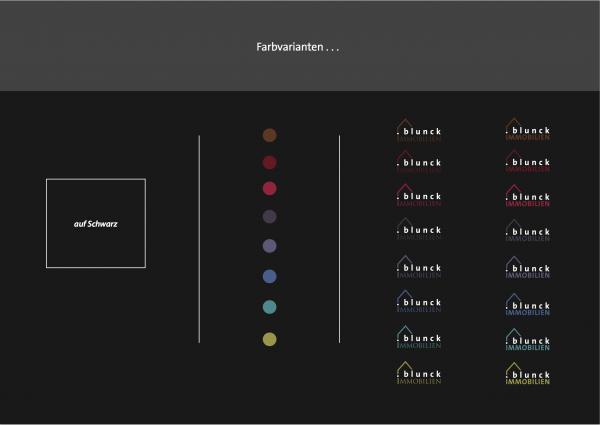
Task: Click the yellow-roof logo with dim IMMOBILIEN text
Action: coord(418,374)
